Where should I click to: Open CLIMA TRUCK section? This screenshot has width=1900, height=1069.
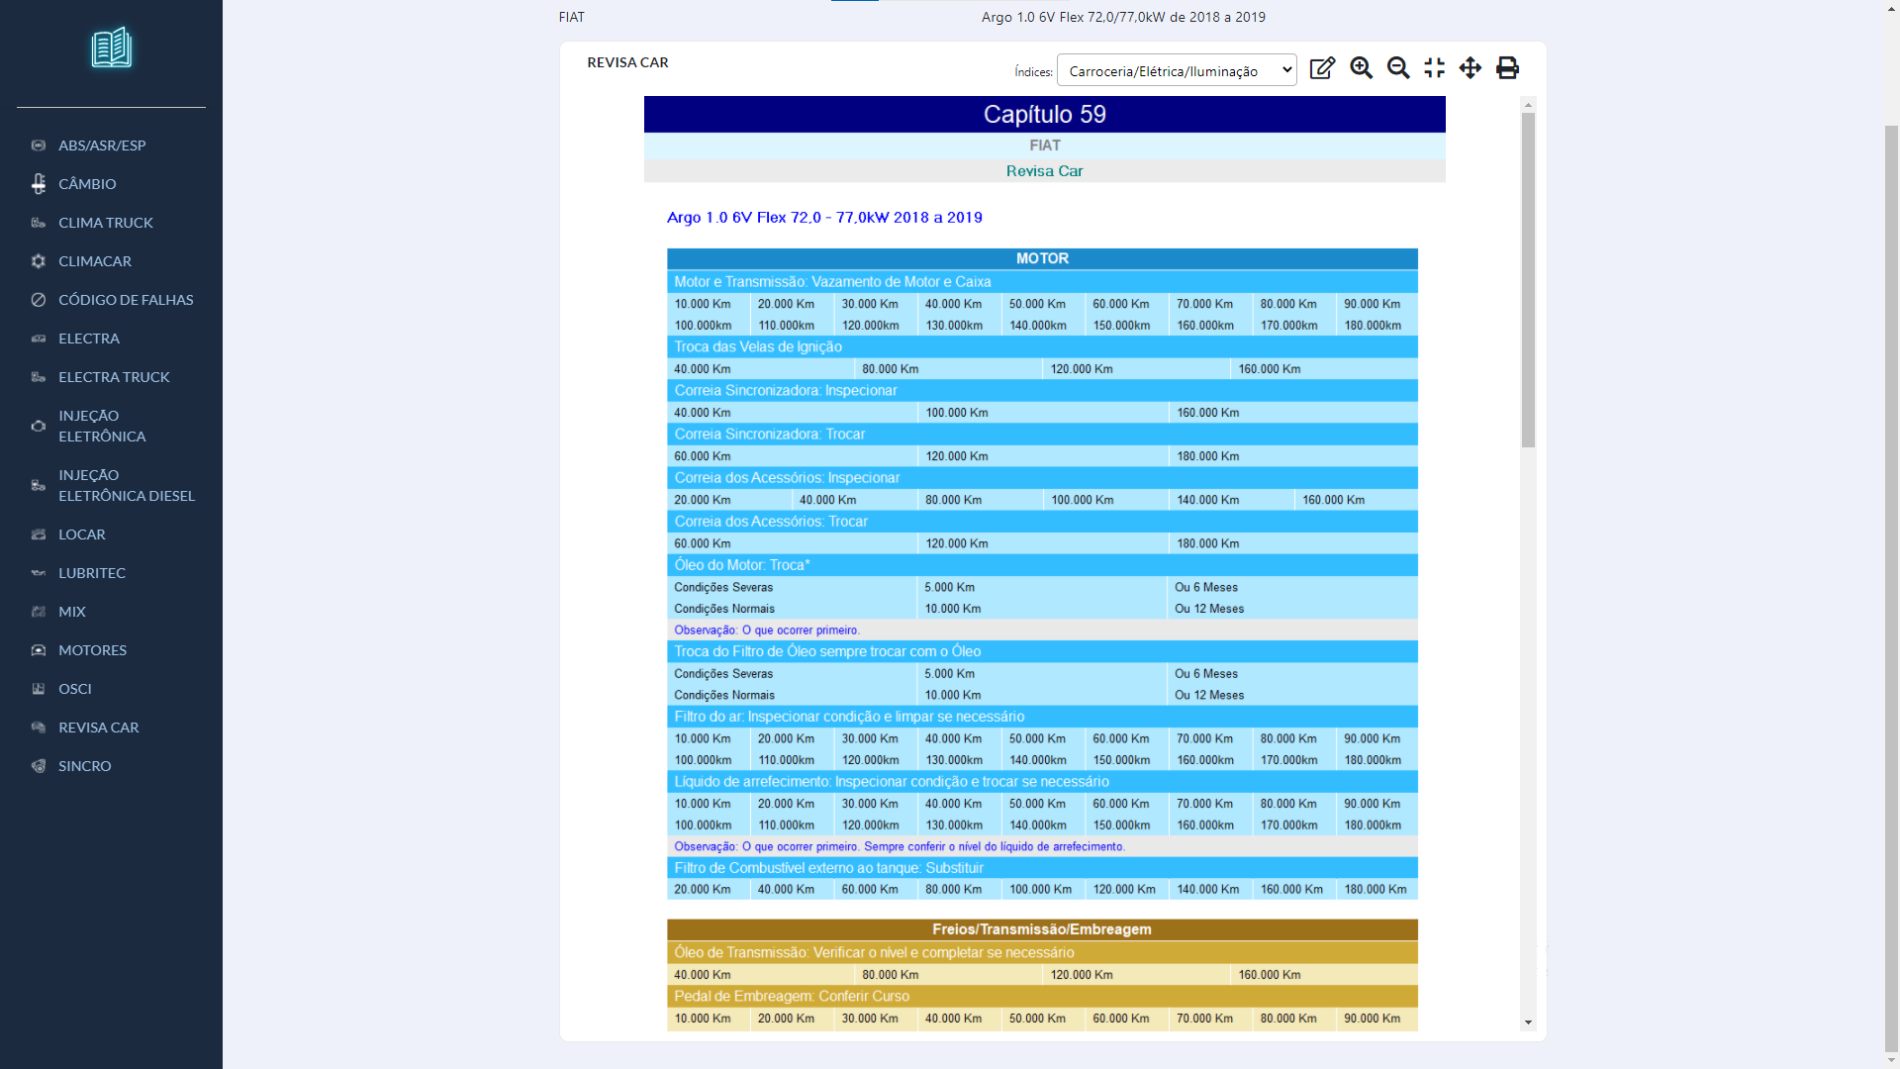click(x=105, y=223)
